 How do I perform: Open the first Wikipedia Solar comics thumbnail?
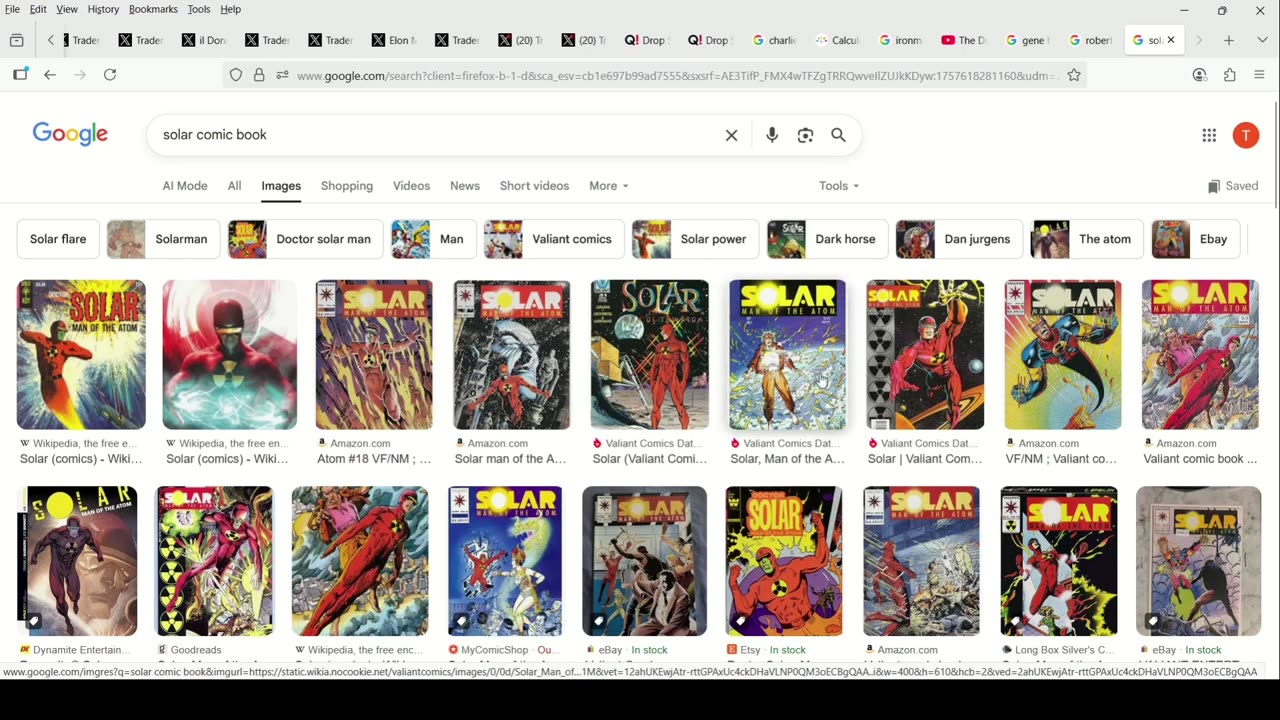pos(81,355)
